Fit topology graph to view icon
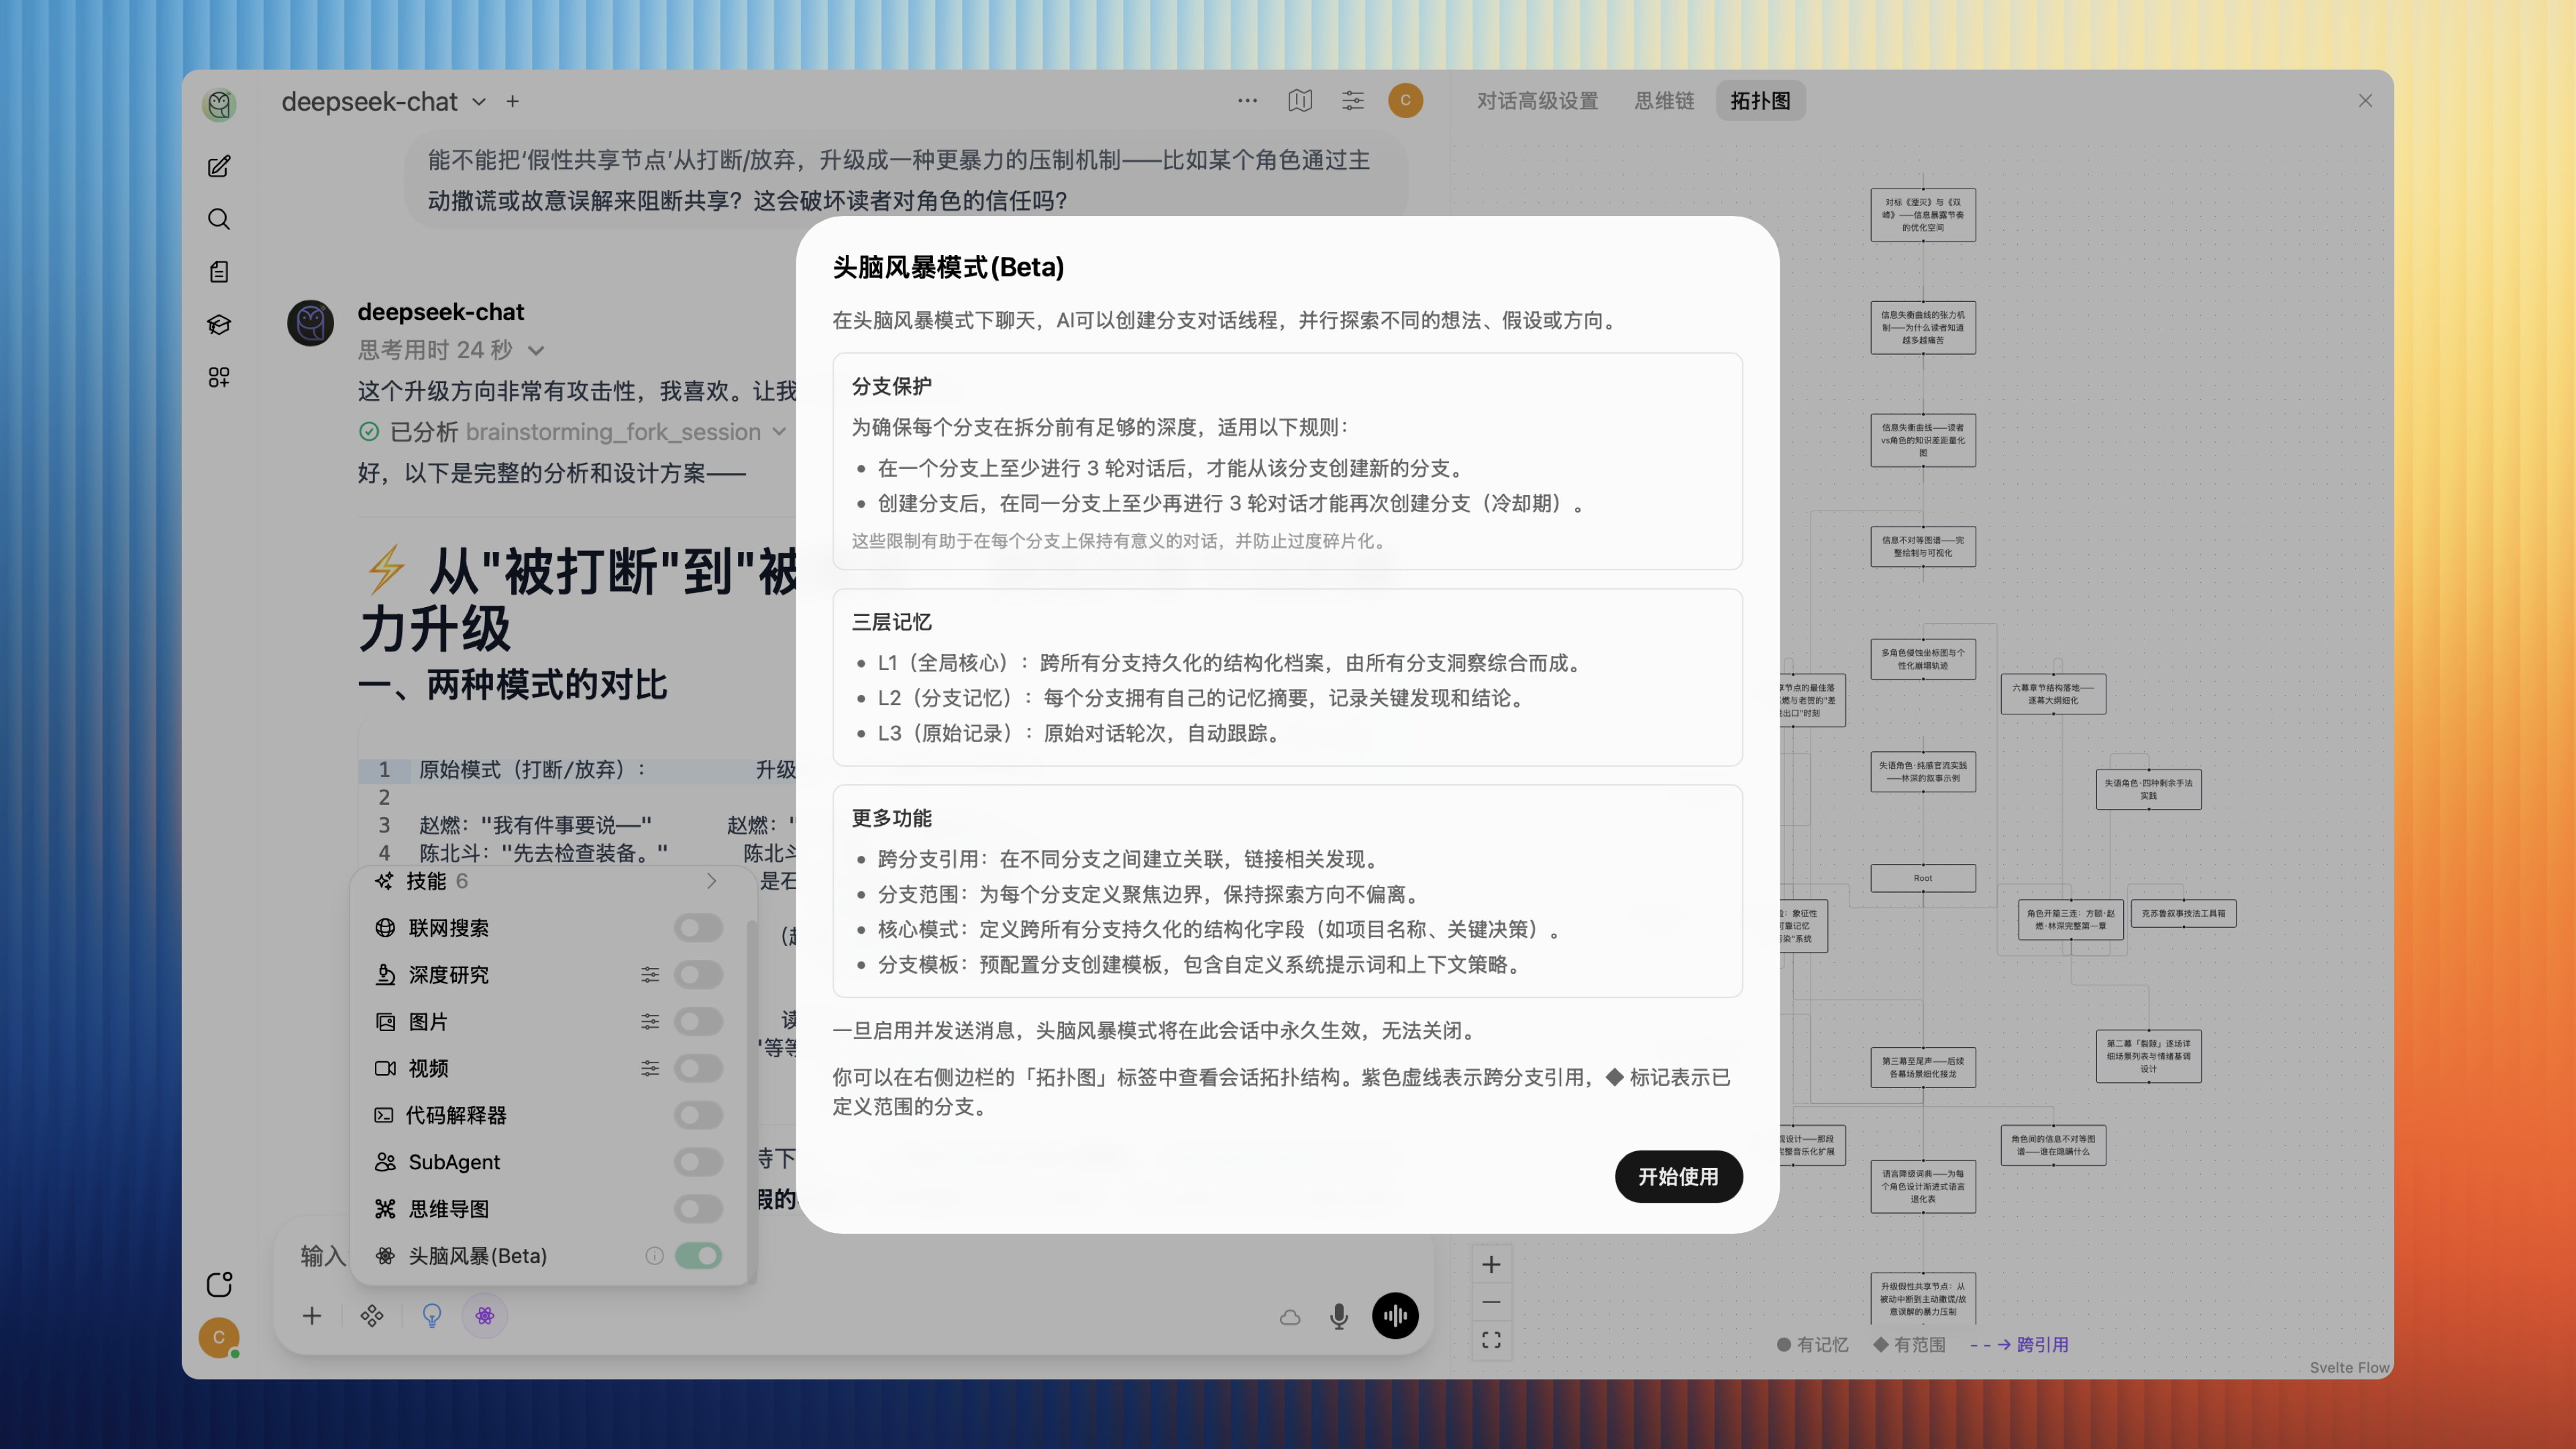This screenshot has width=2576, height=1449. (1491, 1340)
